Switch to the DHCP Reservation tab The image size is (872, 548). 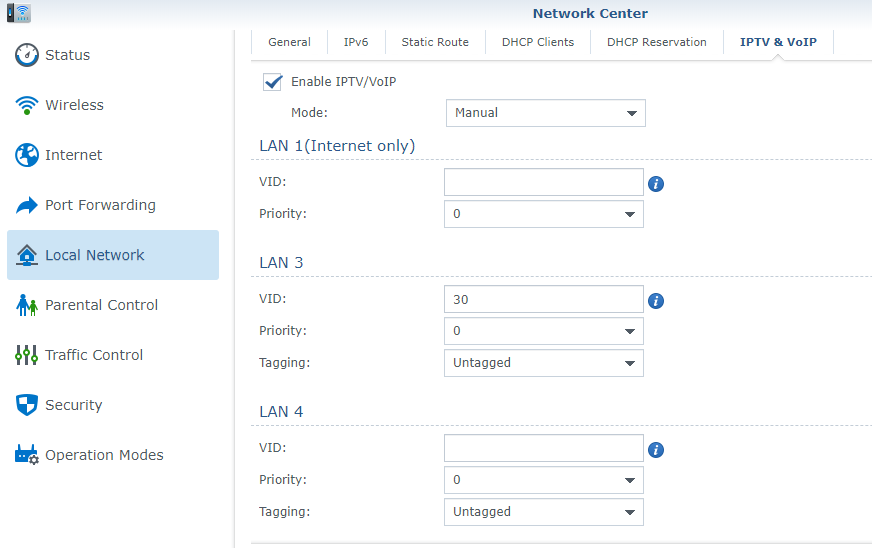(x=656, y=42)
